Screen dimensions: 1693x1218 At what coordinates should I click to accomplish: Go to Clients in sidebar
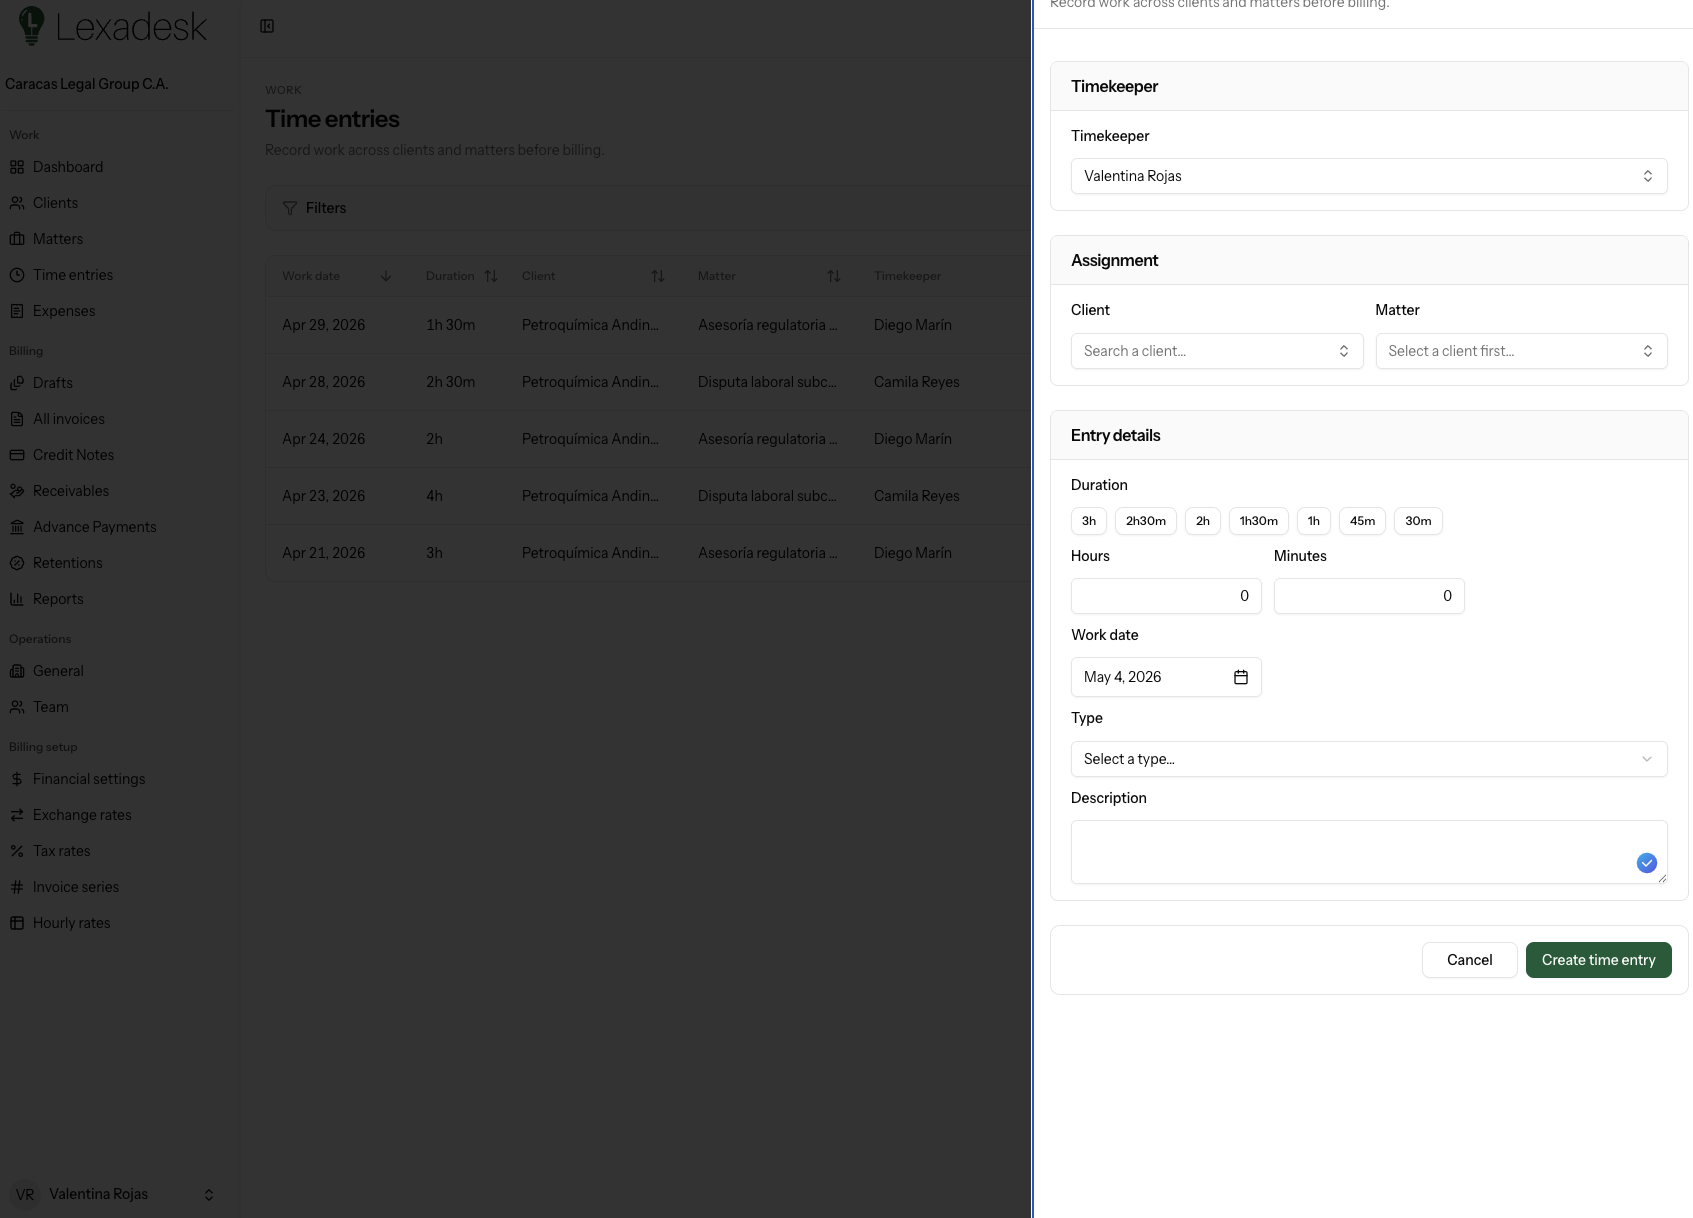click(55, 203)
